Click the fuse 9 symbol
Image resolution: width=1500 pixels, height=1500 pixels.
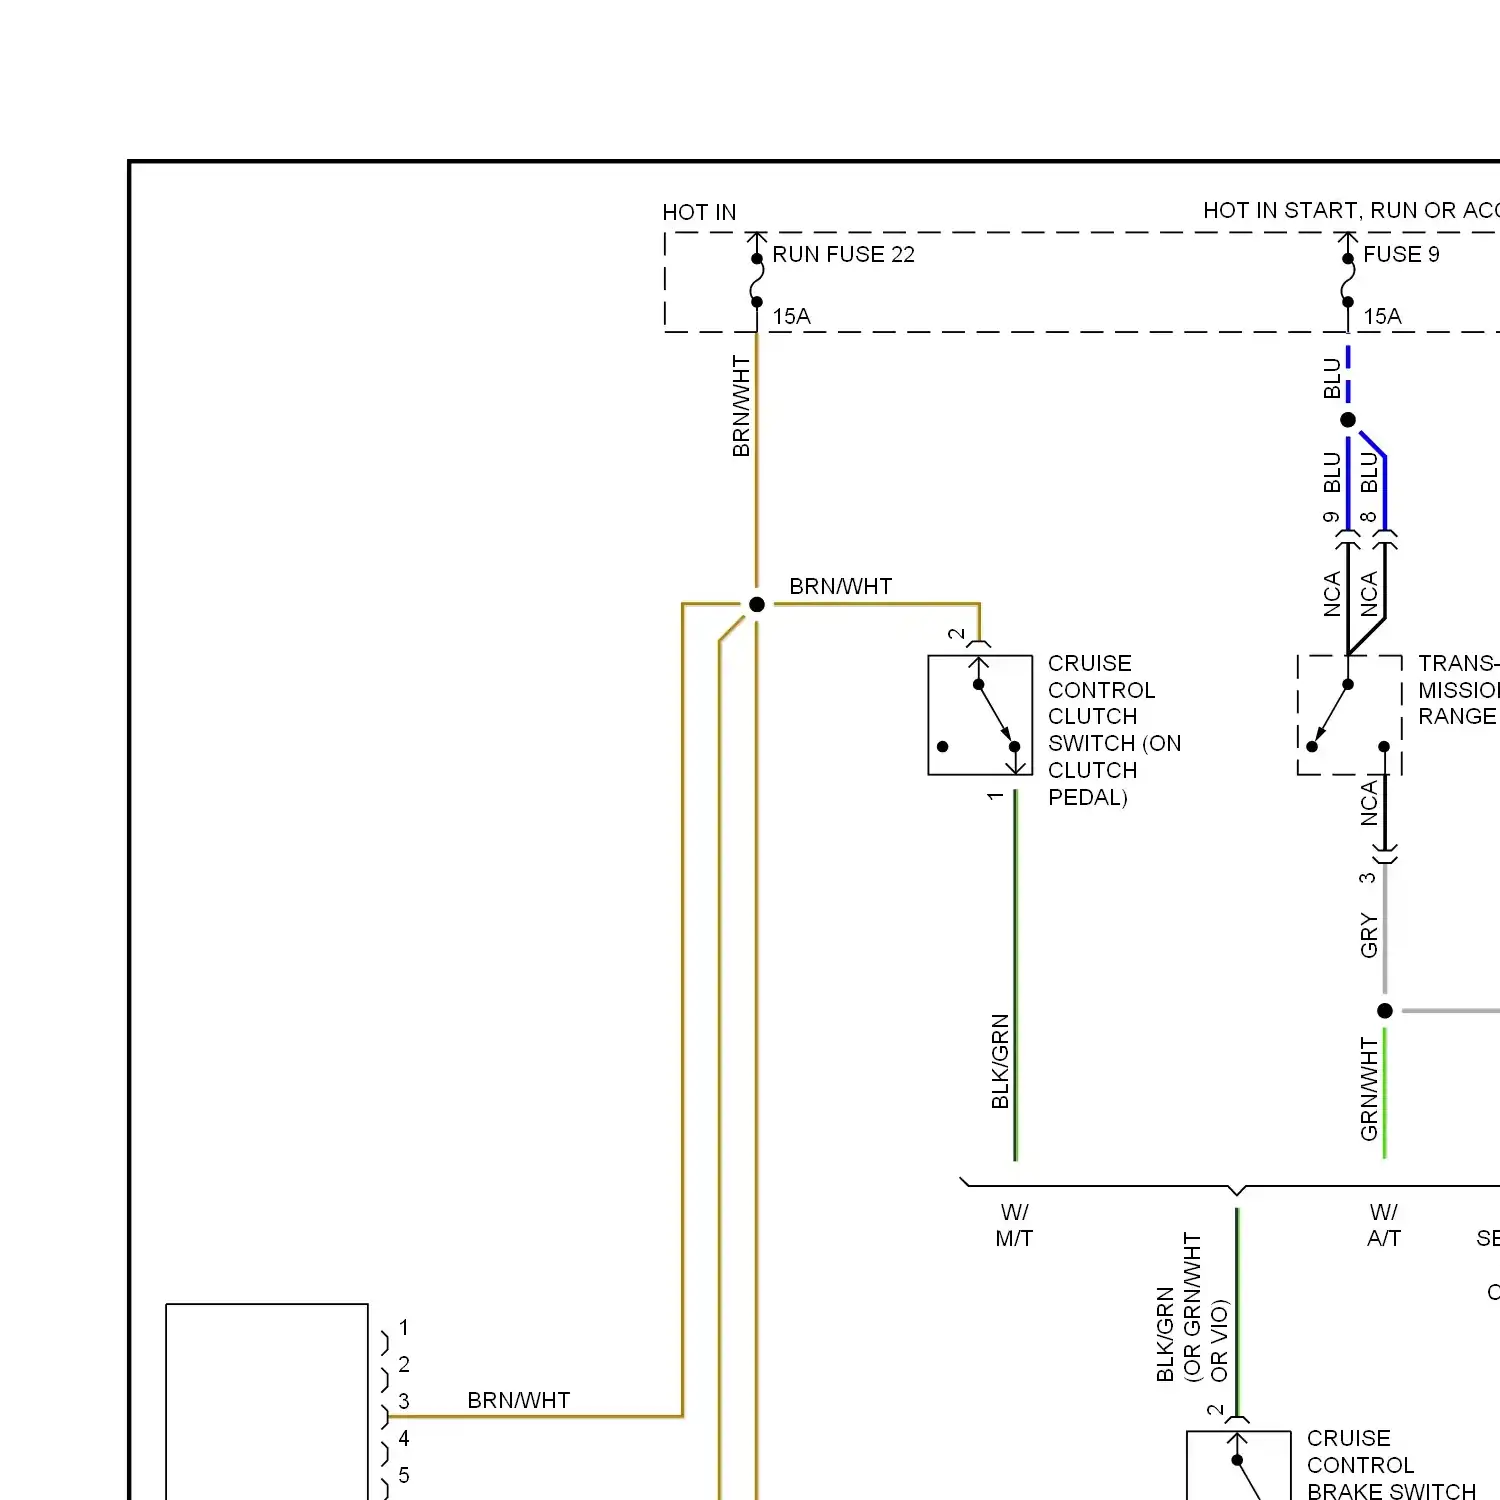click(1348, 281)
